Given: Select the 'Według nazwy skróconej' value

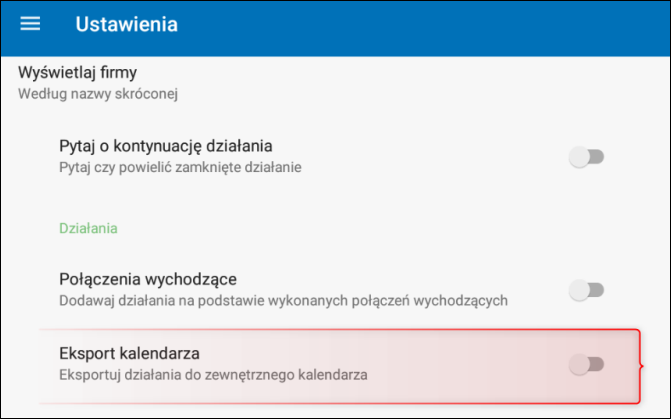Looking at the screenshot, I should tap(98, 94).
